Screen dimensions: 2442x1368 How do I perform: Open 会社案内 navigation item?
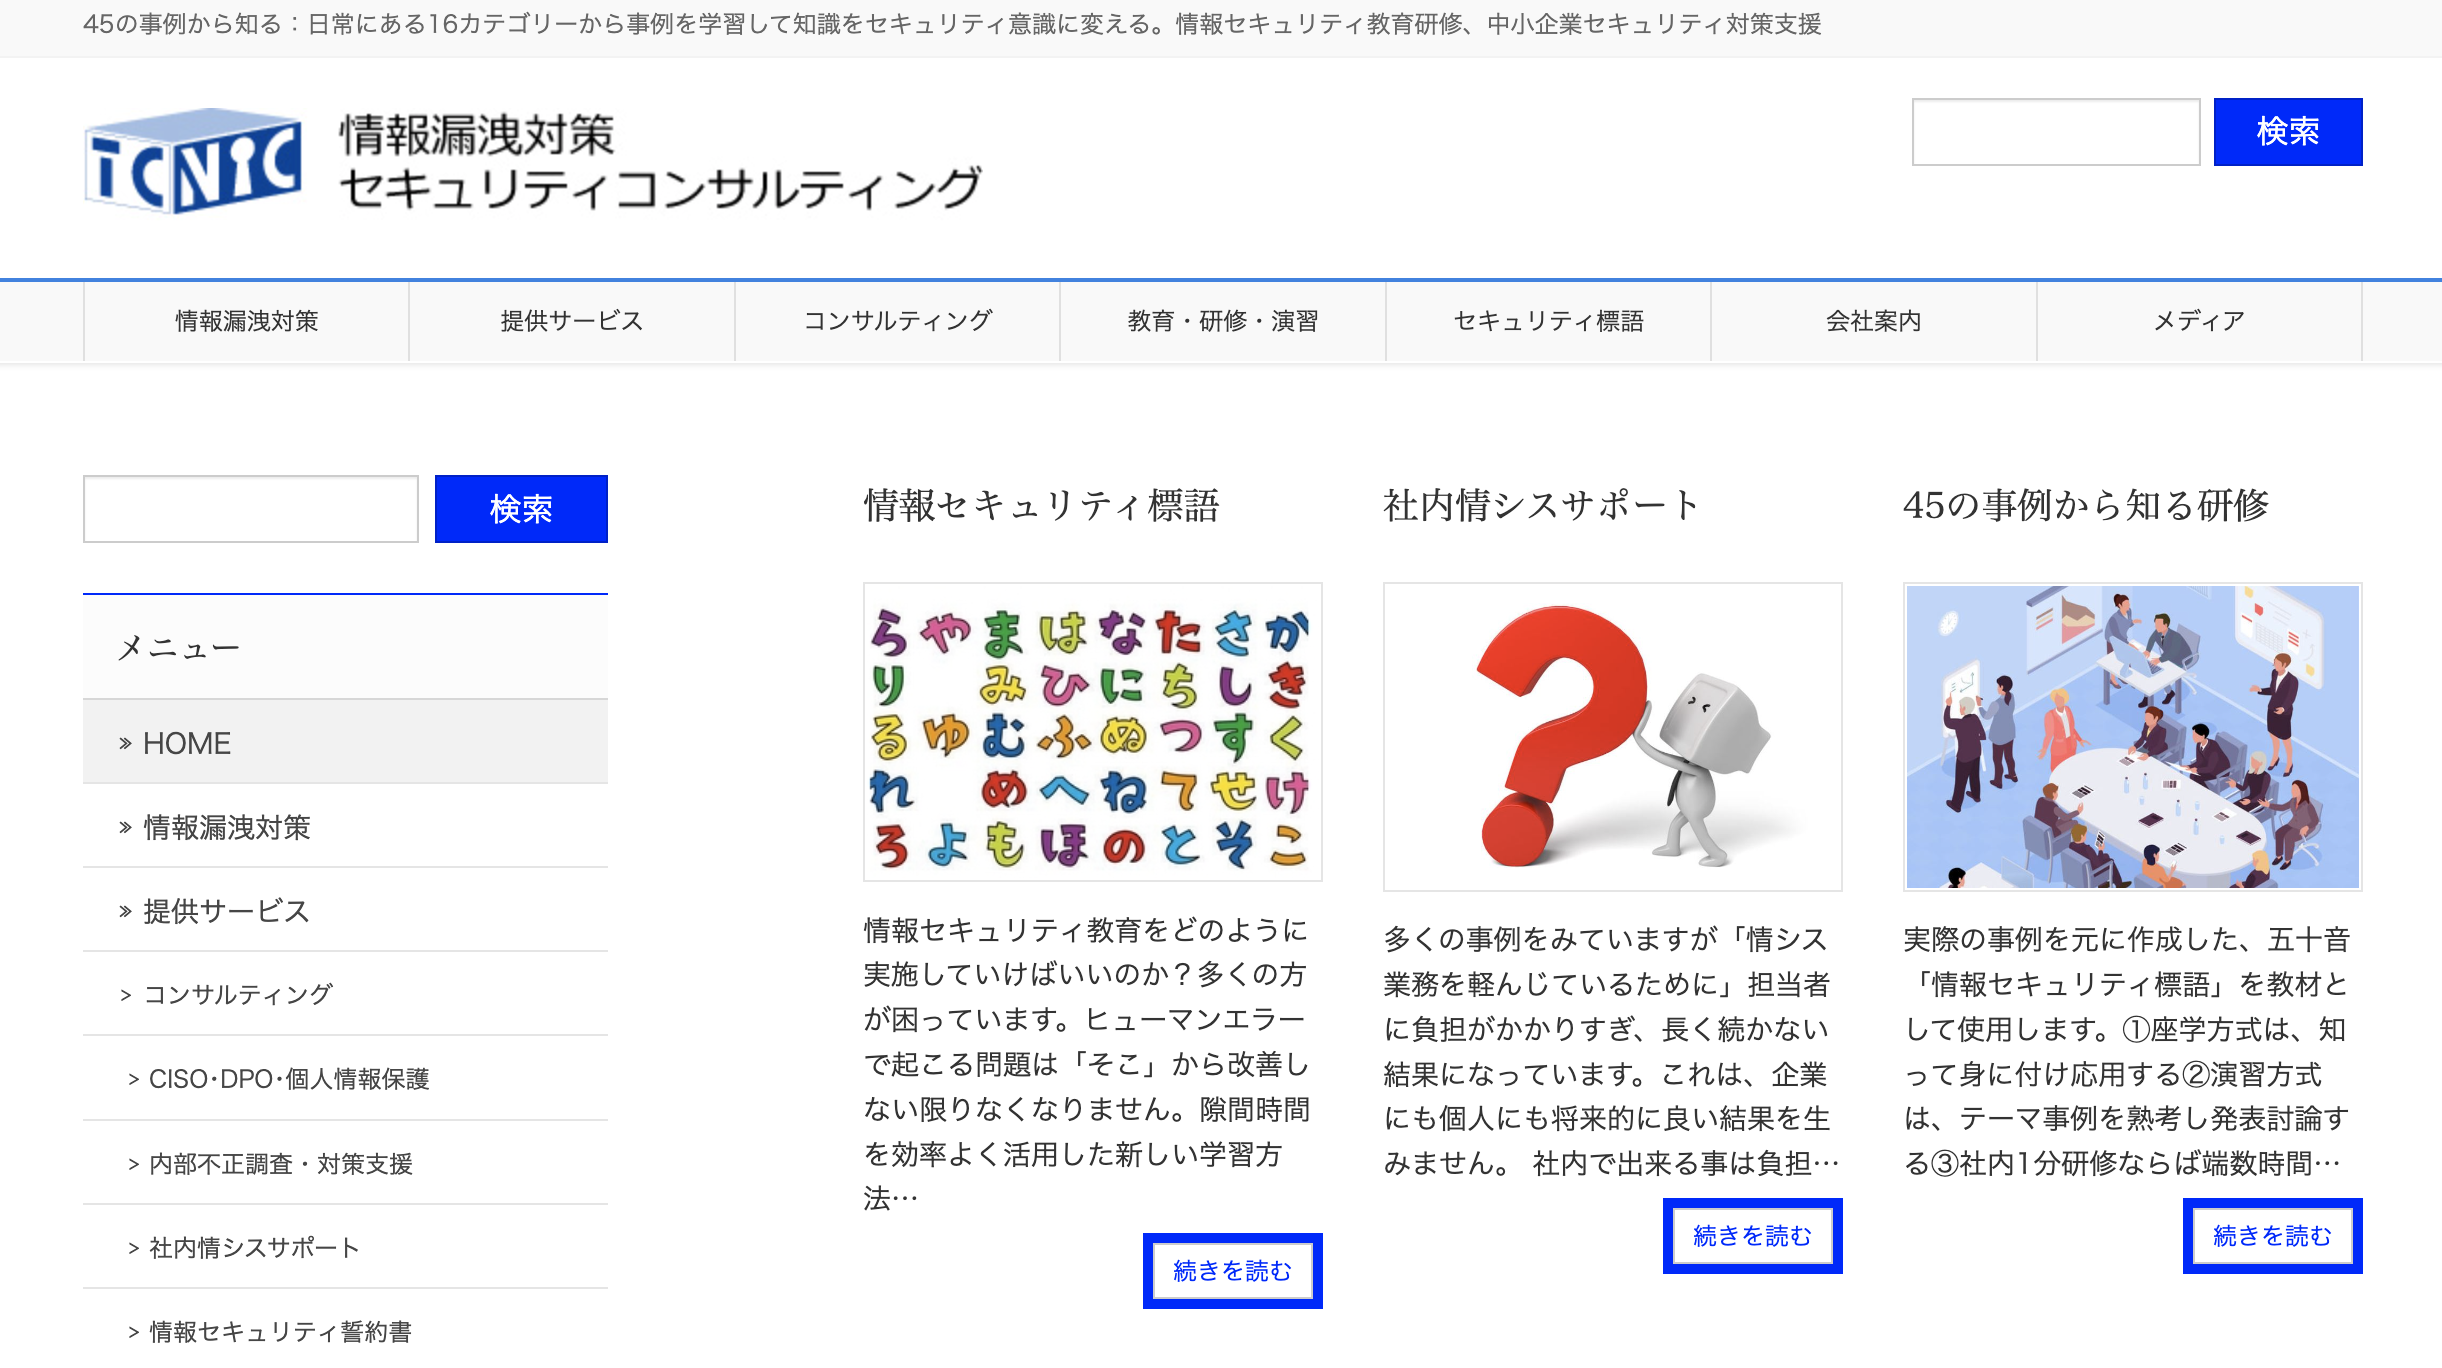[1873, 321]
